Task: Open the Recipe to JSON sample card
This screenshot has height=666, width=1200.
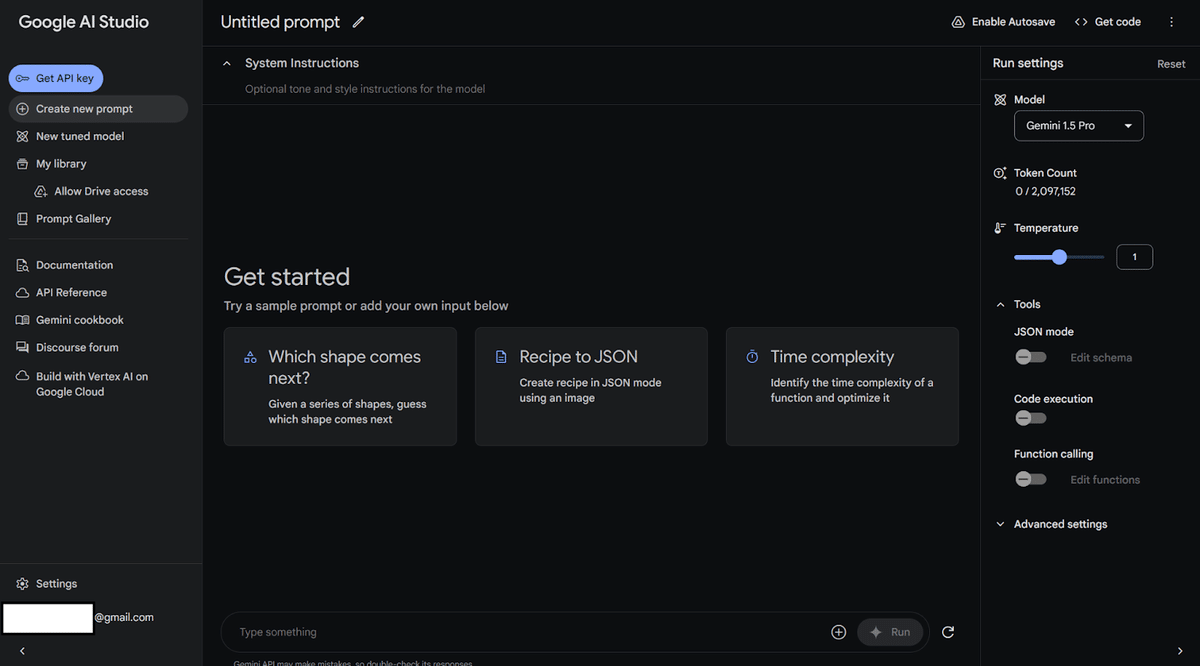Action: [x=591, y=386]
